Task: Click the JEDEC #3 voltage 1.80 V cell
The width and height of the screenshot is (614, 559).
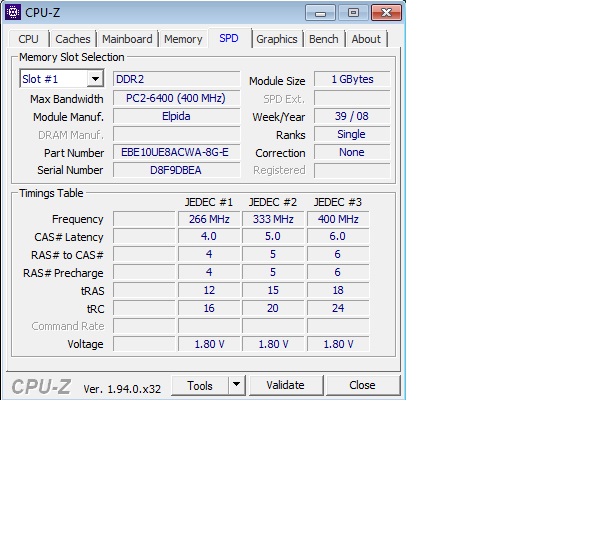Action: click(x=338, y=344)
